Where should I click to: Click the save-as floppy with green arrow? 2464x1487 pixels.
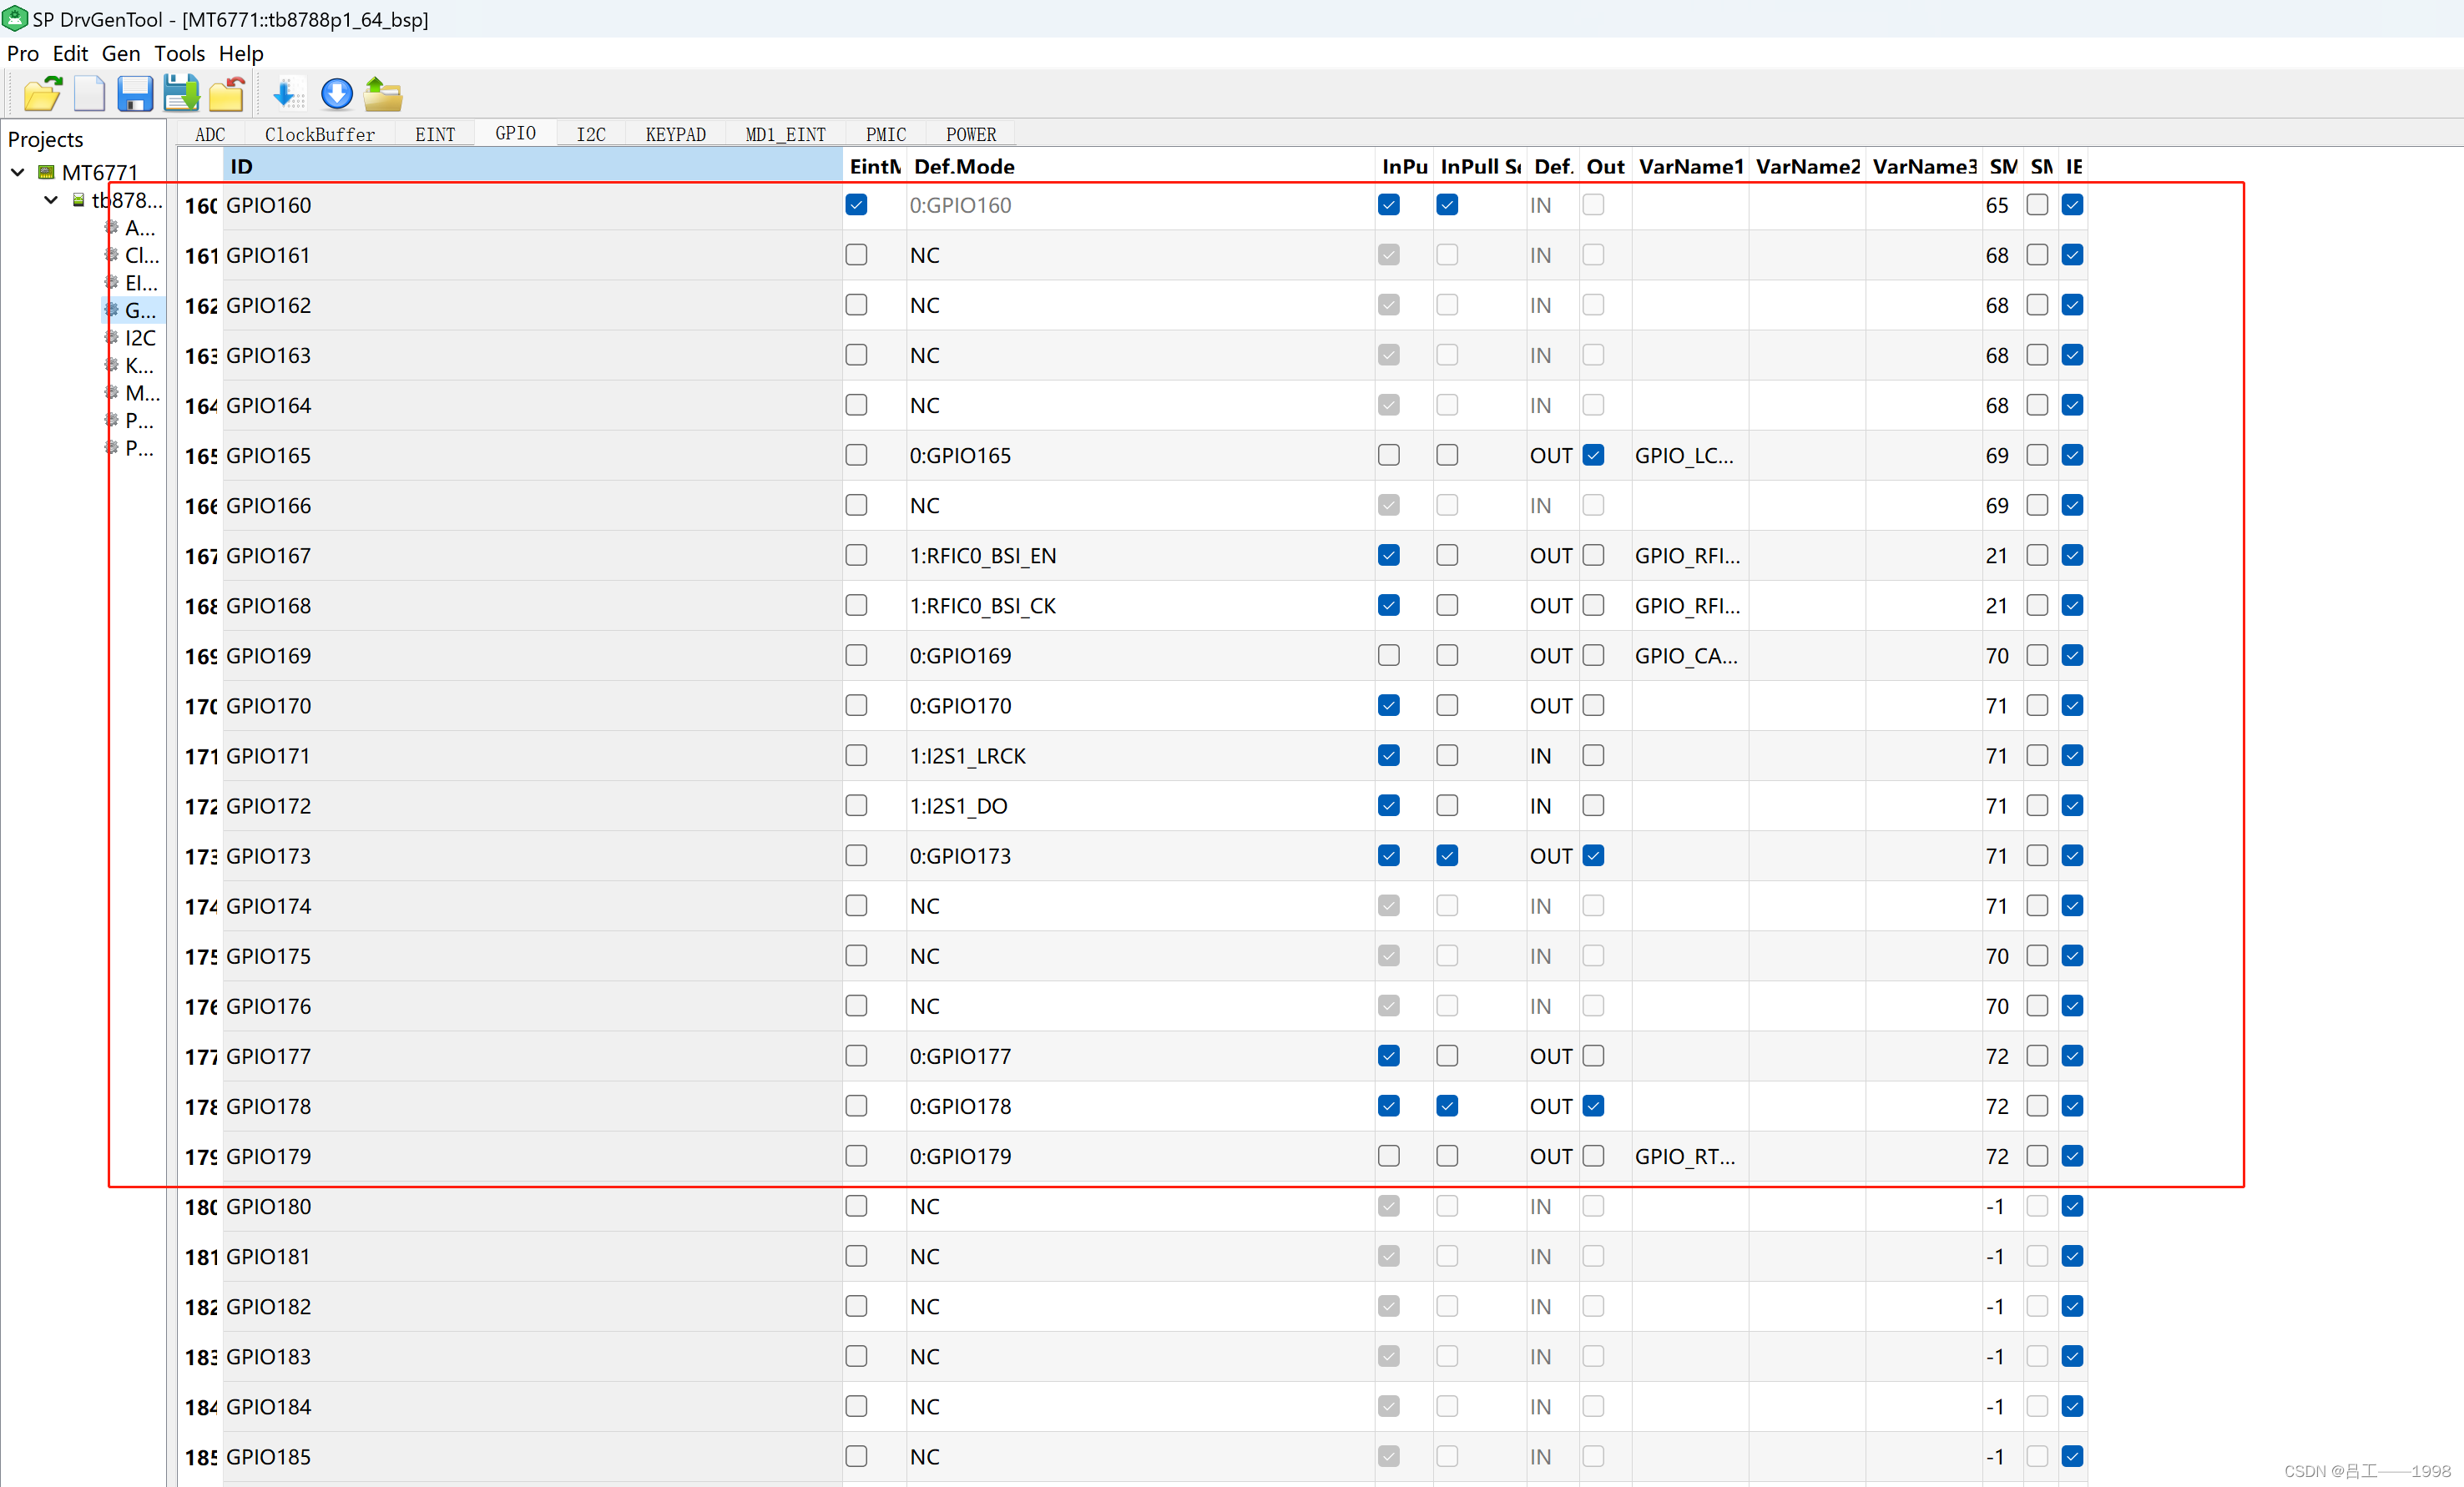[x=181, y=94]
